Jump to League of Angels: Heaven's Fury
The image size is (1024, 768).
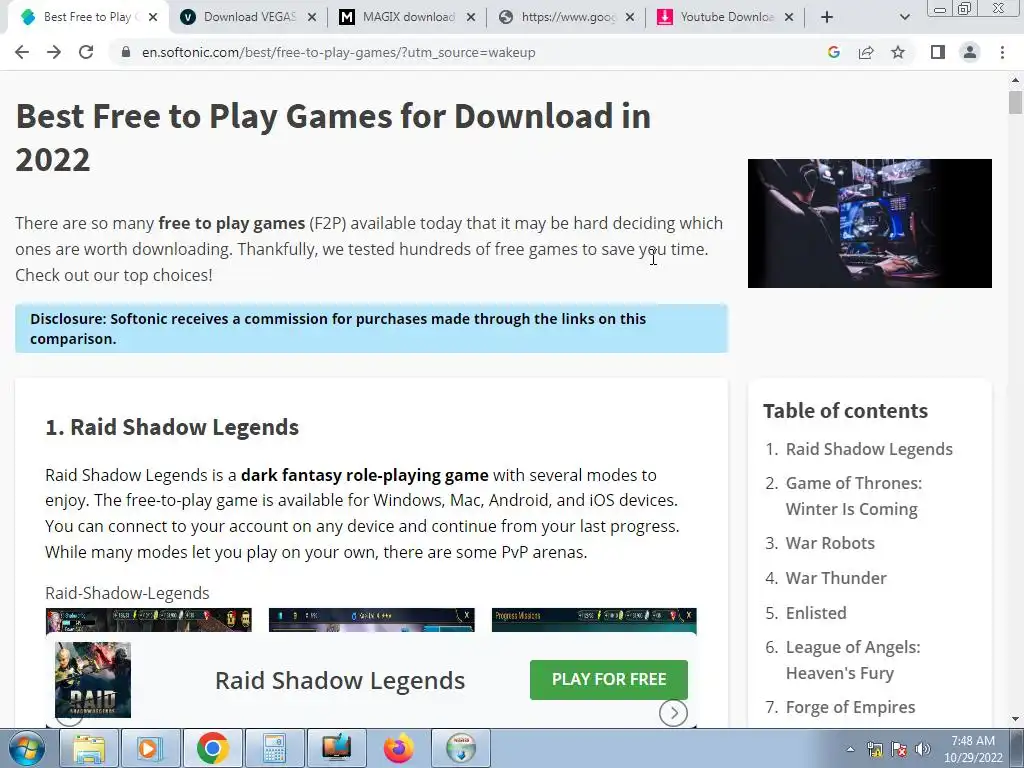click(x=853, y=660)
